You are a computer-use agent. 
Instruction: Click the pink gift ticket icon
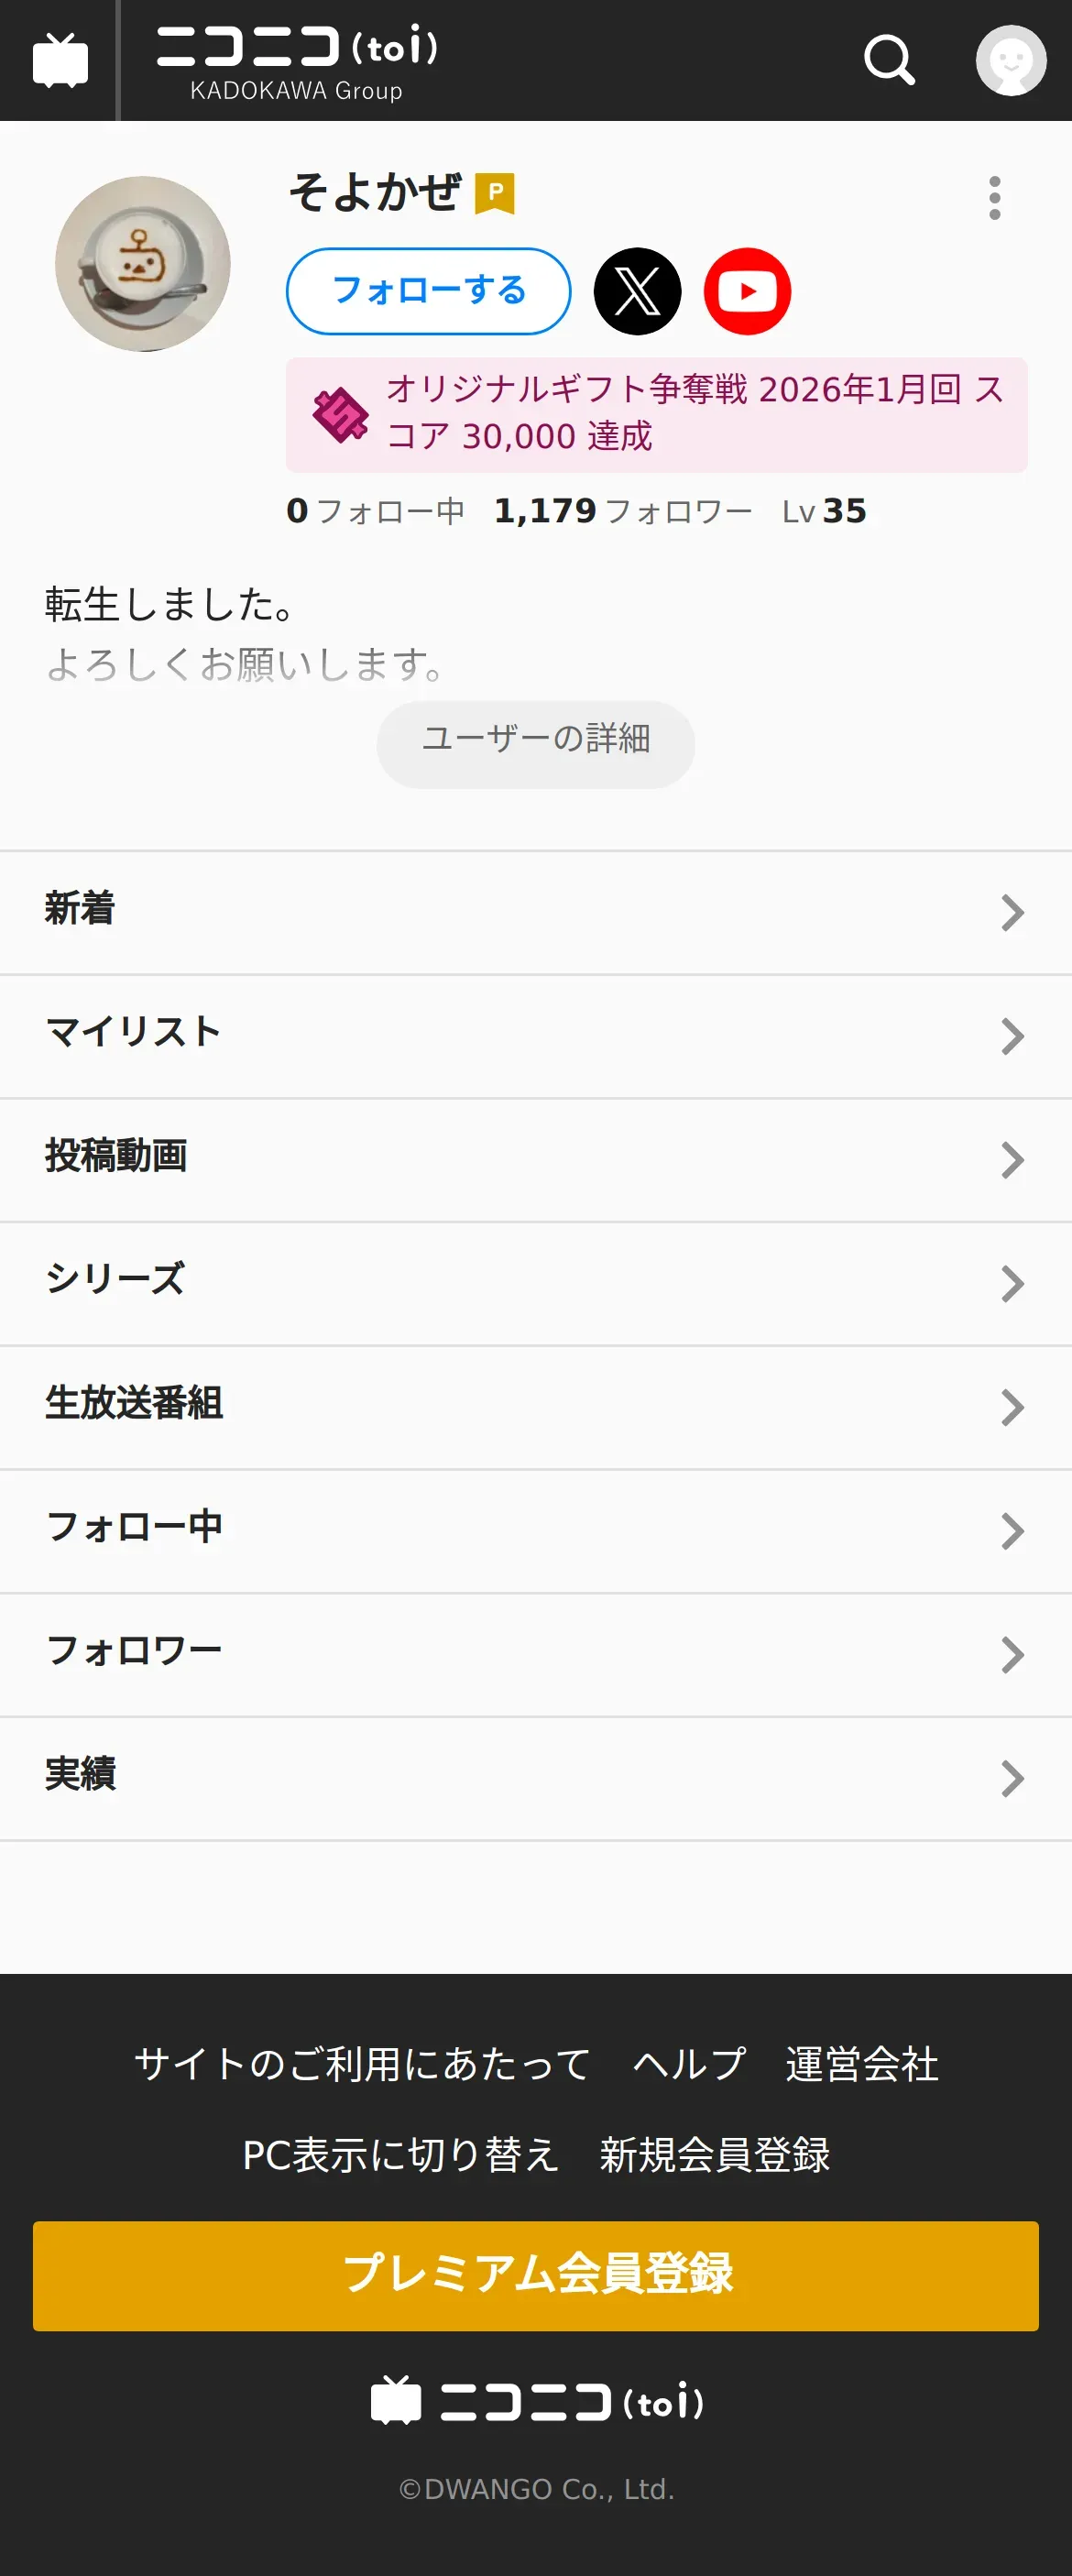pyautogui.click(x=340, y=415)
